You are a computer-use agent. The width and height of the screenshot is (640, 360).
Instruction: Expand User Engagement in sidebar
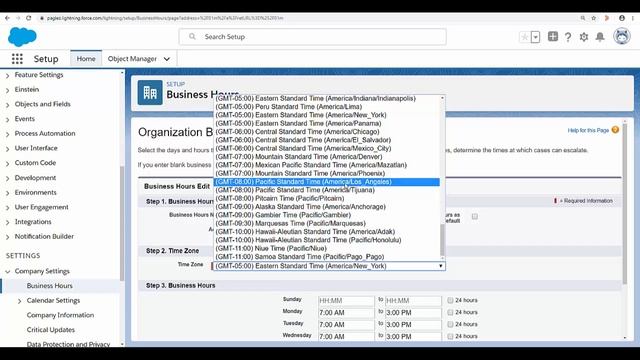(7, 208)
